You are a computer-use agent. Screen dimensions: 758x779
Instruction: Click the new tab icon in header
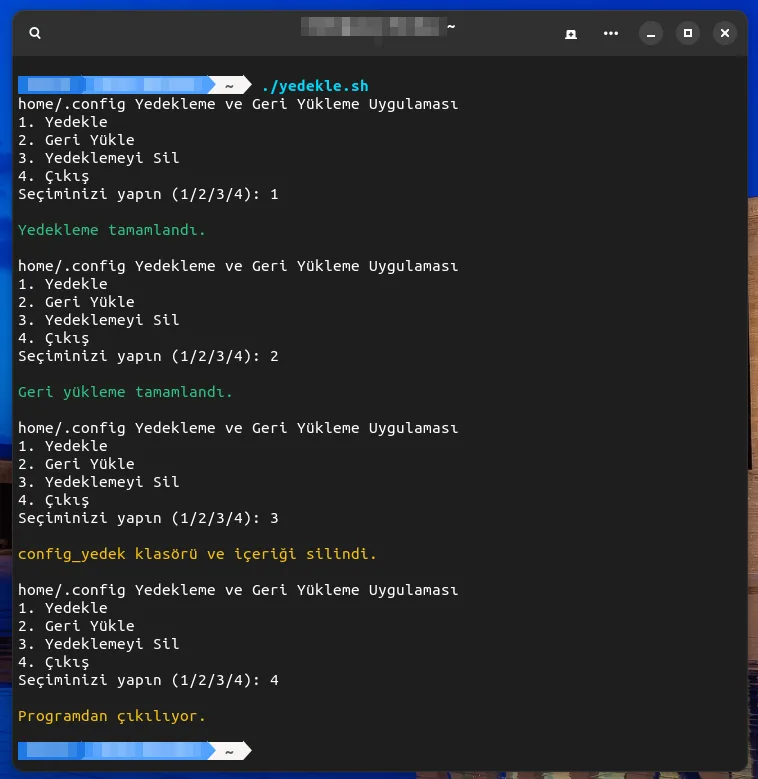tap(571, 34)
